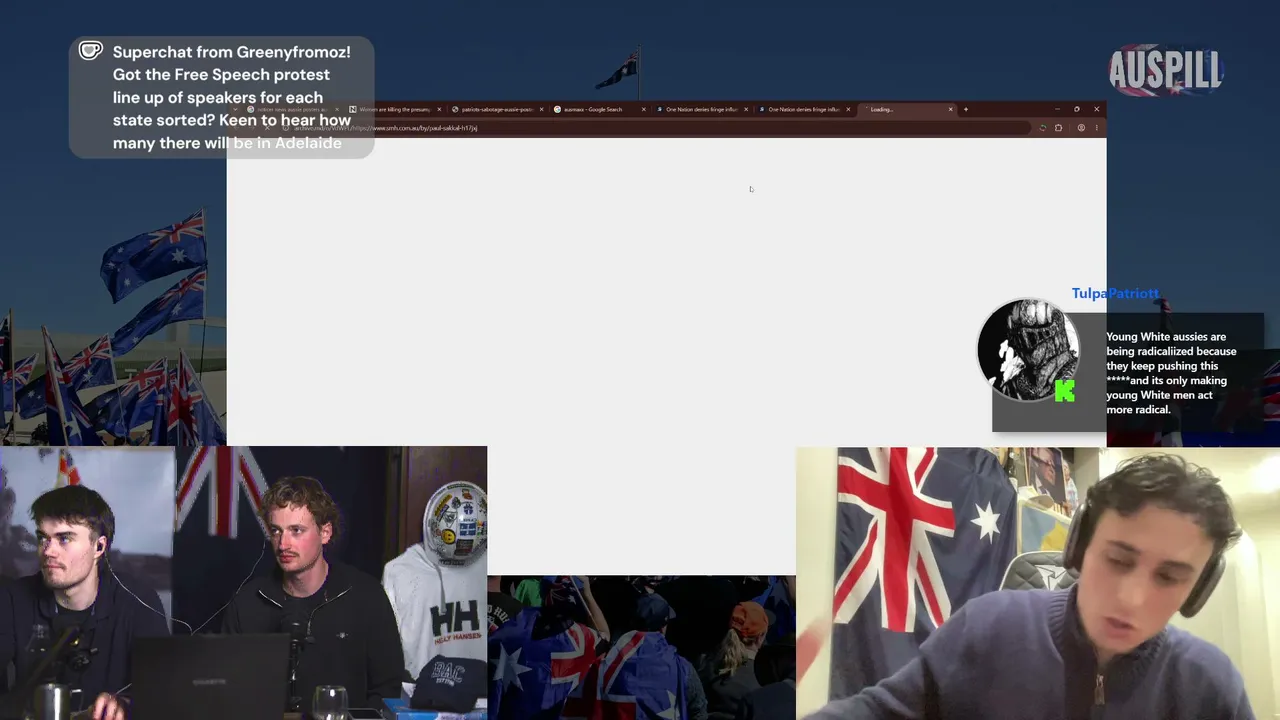Click the TulpaPatriott chat username
This screenshot has width=1280, height=720.
click(1115, 293)
